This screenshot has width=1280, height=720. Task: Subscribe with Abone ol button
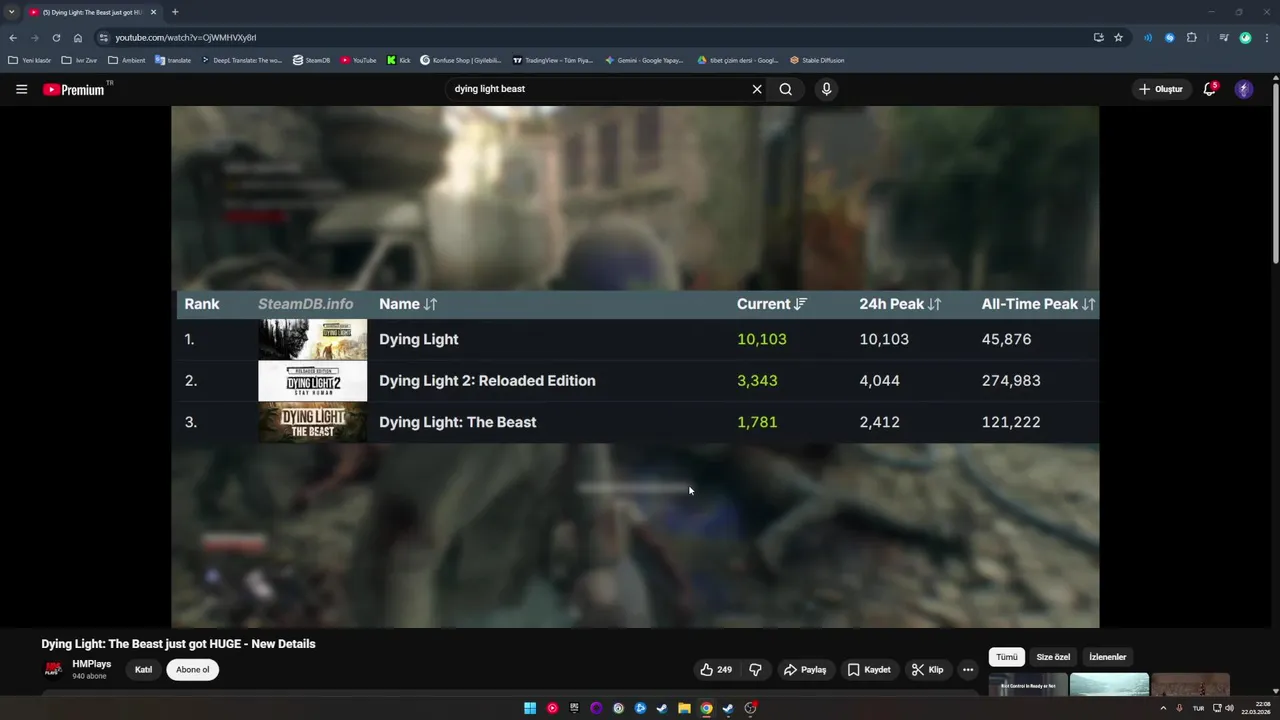(193, 670)
